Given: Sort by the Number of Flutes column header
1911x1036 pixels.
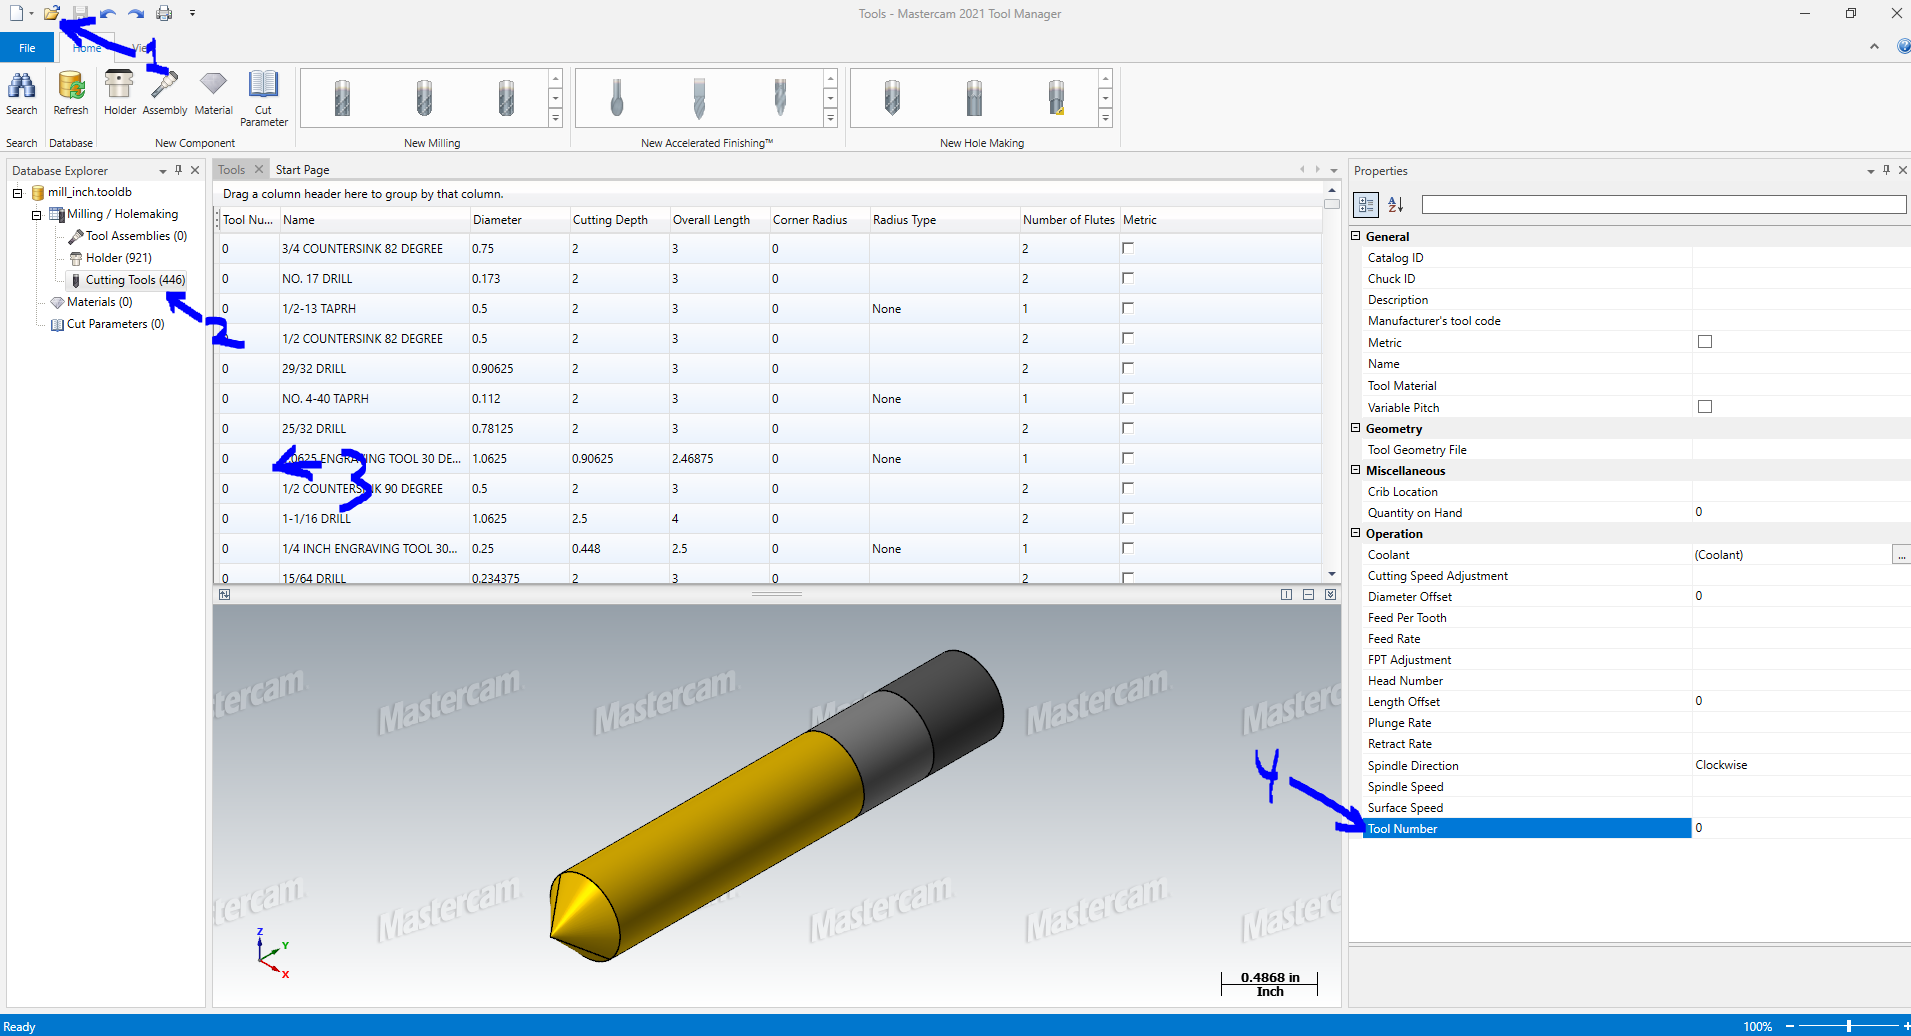Looking at the screenshot, I should tap(1069, 220).
